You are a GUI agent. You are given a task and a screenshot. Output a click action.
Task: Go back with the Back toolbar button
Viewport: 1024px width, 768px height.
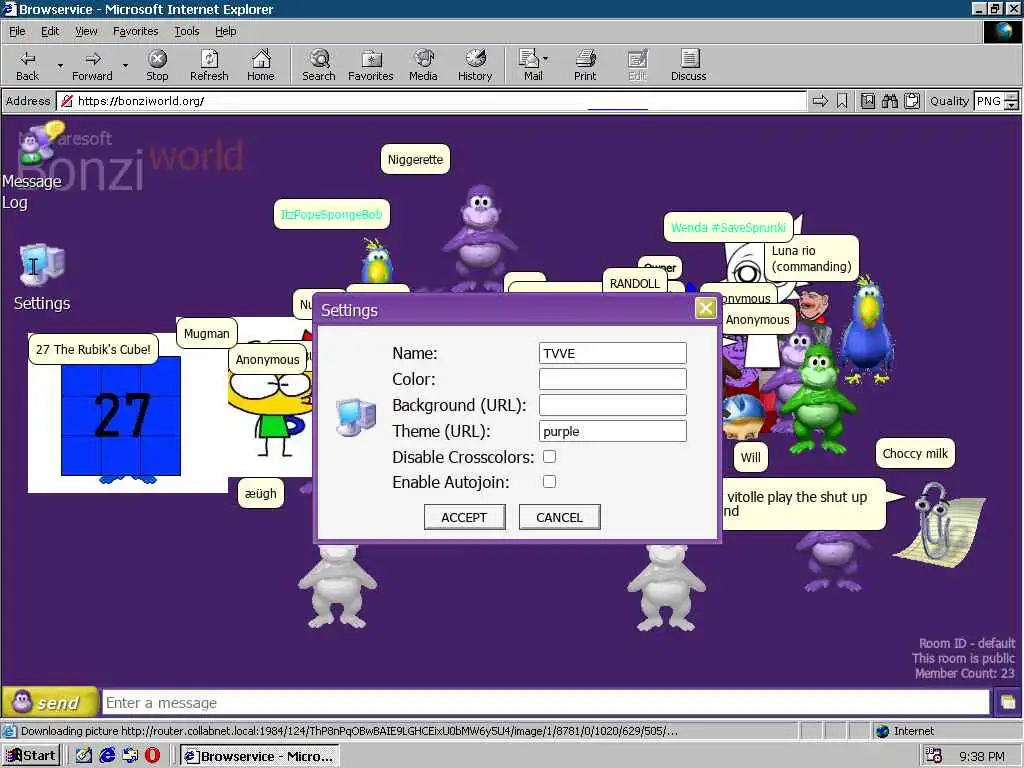[27, 65]
